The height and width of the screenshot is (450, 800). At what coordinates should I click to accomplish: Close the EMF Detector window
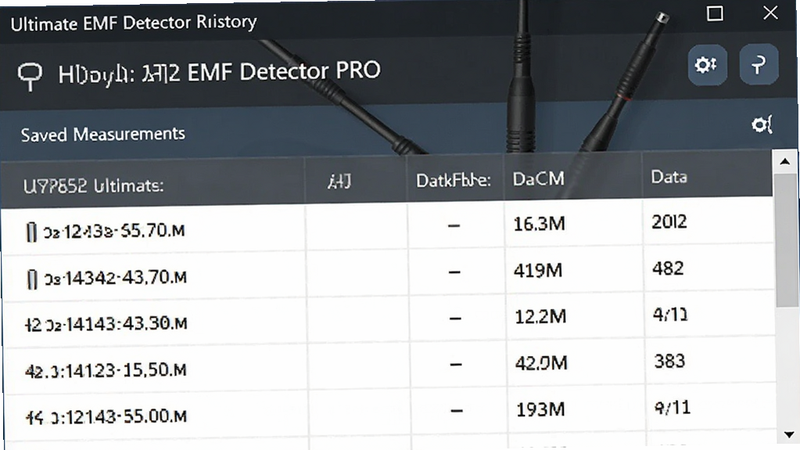(770, 12)
